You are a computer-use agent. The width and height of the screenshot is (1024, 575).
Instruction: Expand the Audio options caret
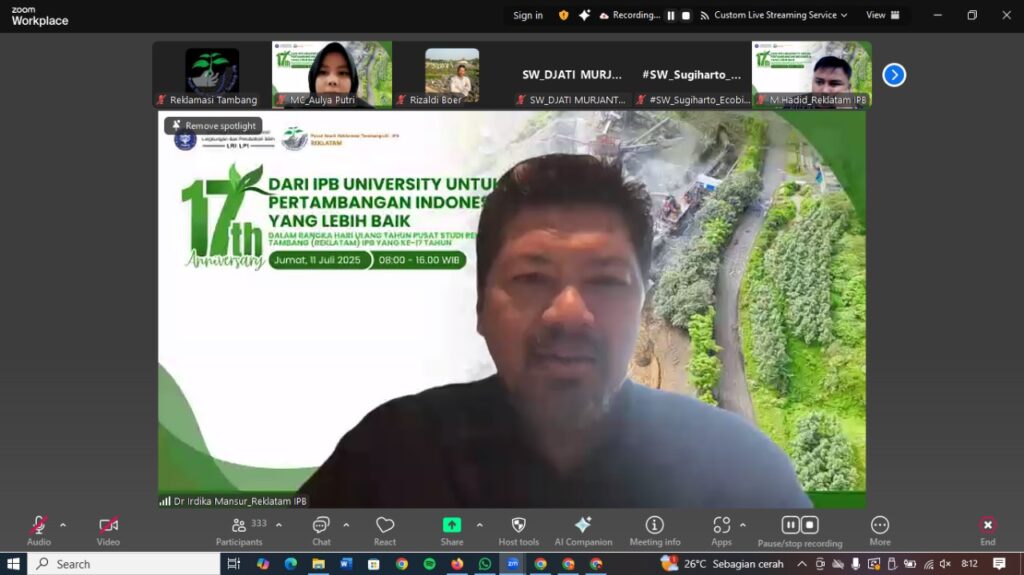click(63, 525)
